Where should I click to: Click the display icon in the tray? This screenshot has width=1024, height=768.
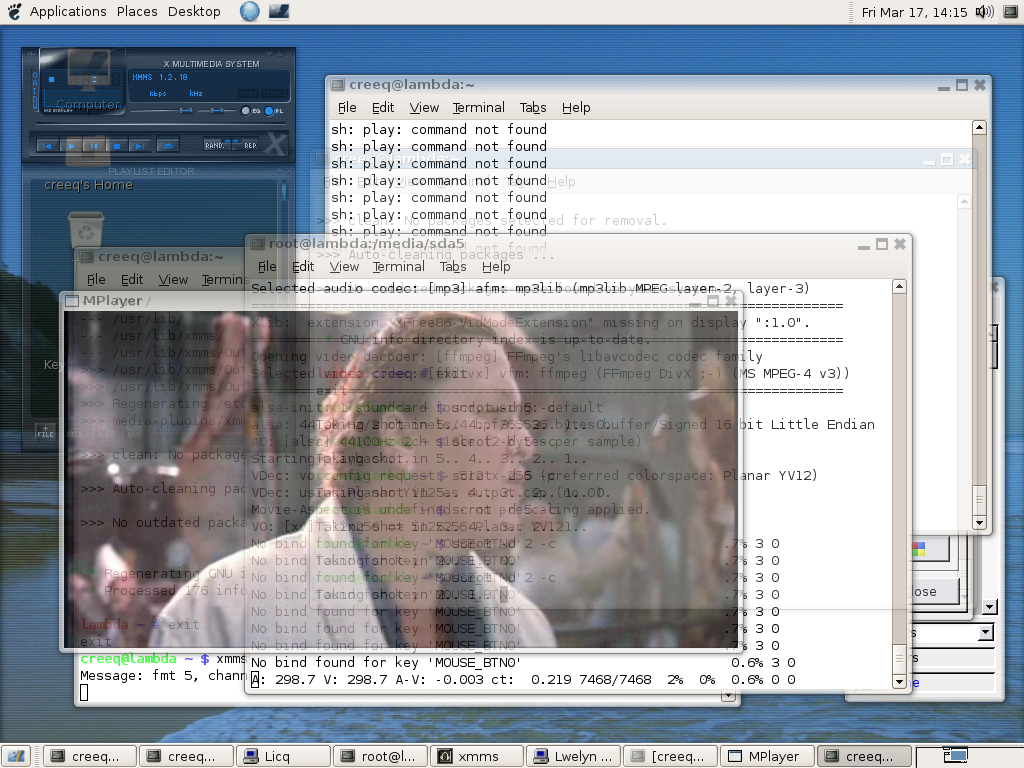1010,12
